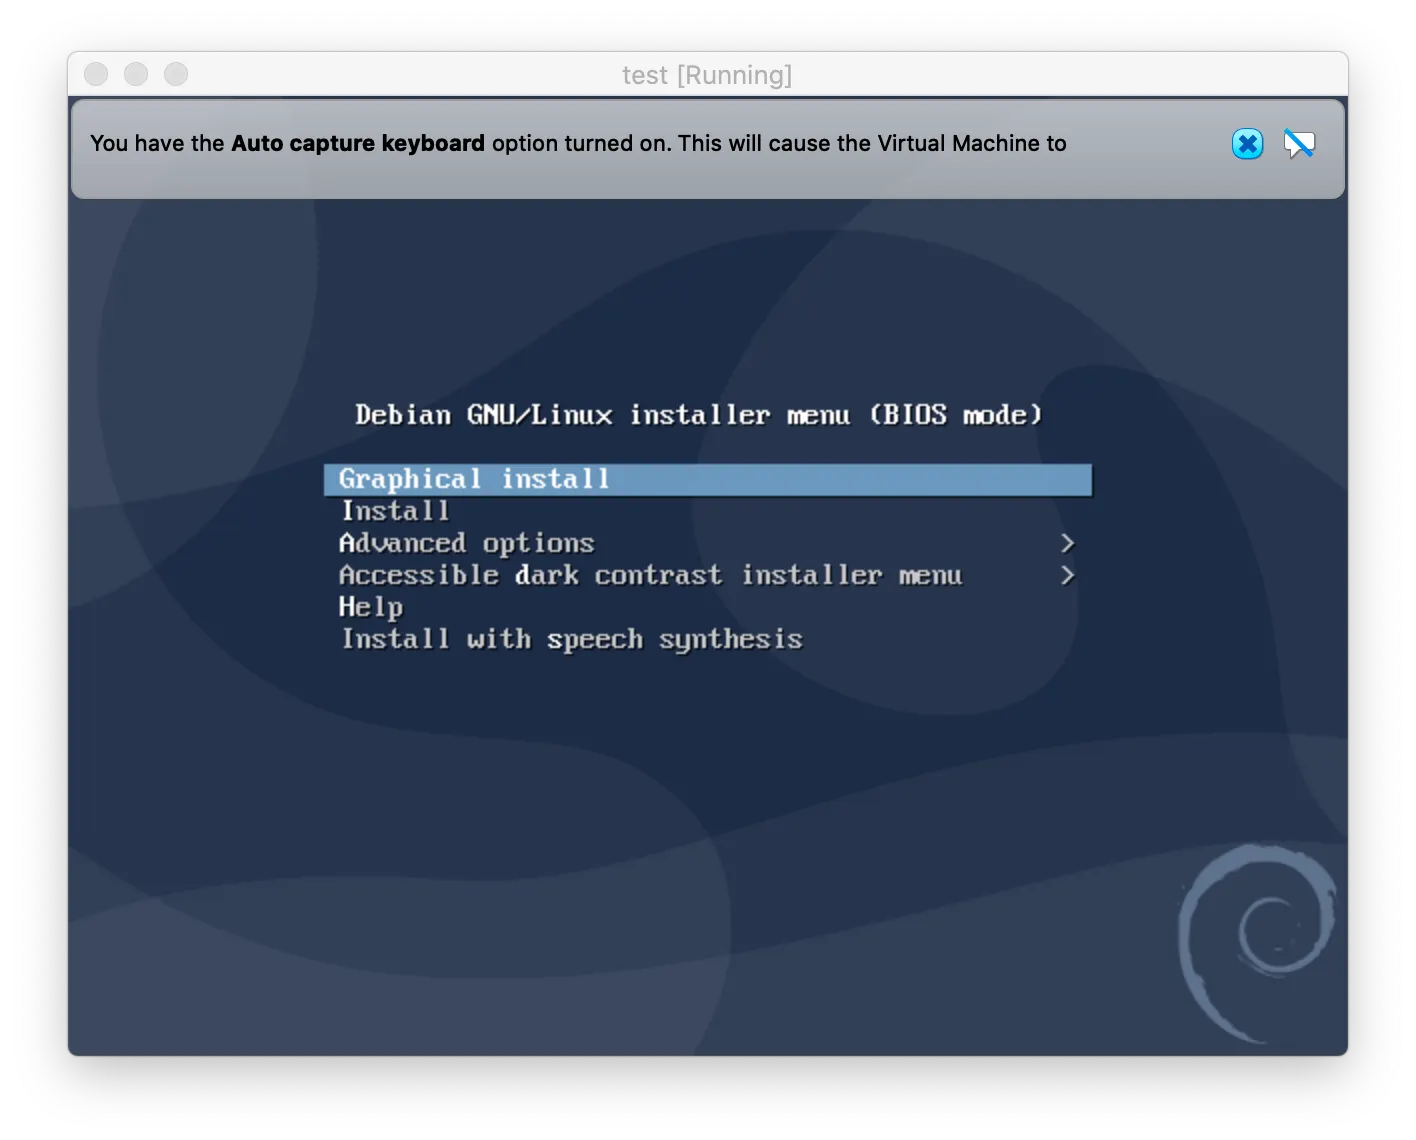Viewport: 1416px width, 1140px height.
Task: Click the red close window button
Action: (96, 74)
